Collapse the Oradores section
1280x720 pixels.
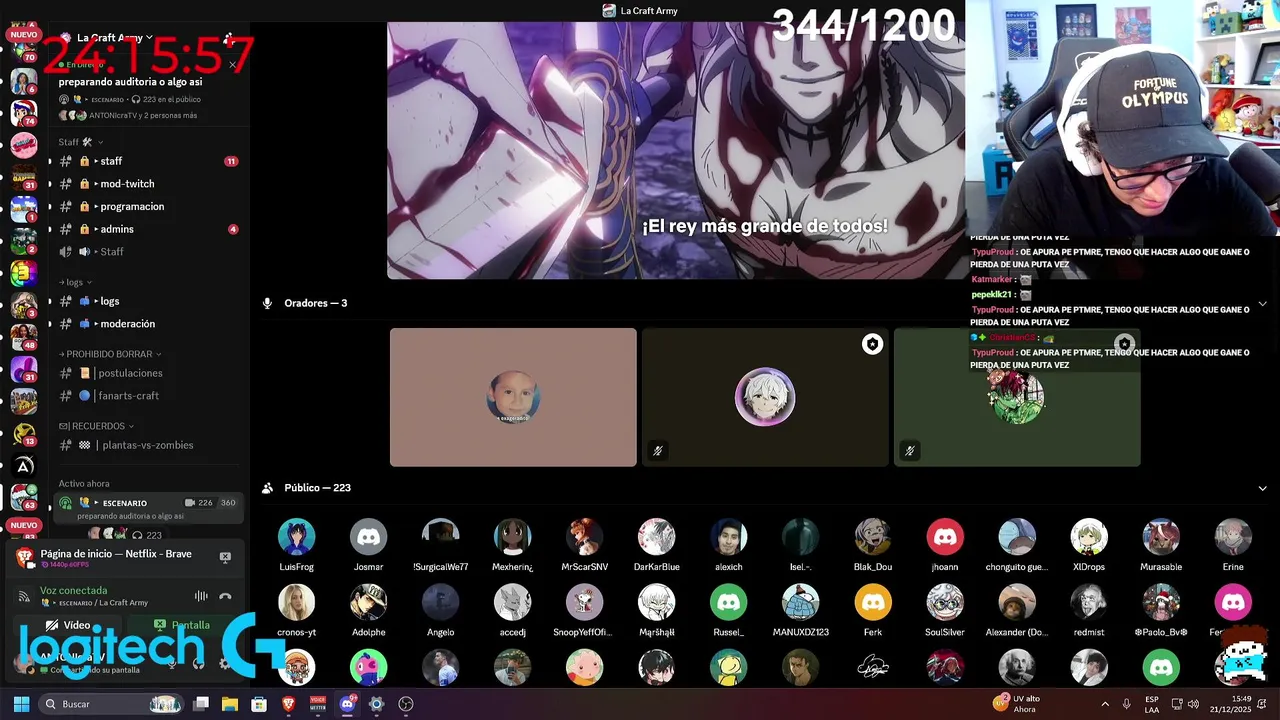point(1262,303)
